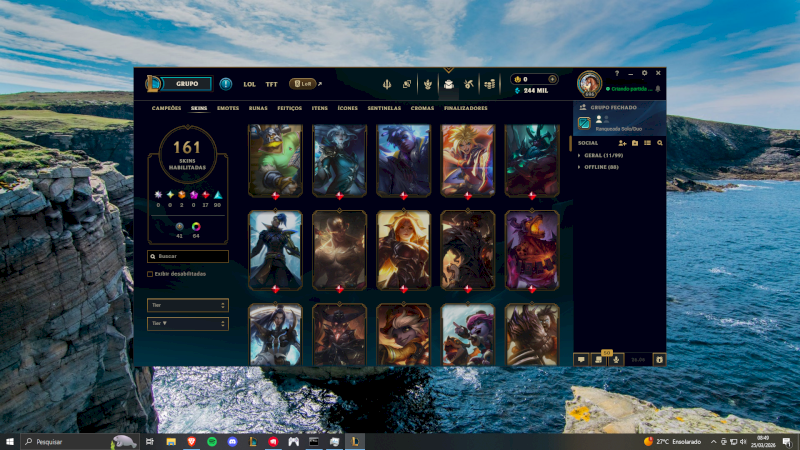Show hidden system tray icons
Viewport: 800px width, 450px height.
click(713, 441)
